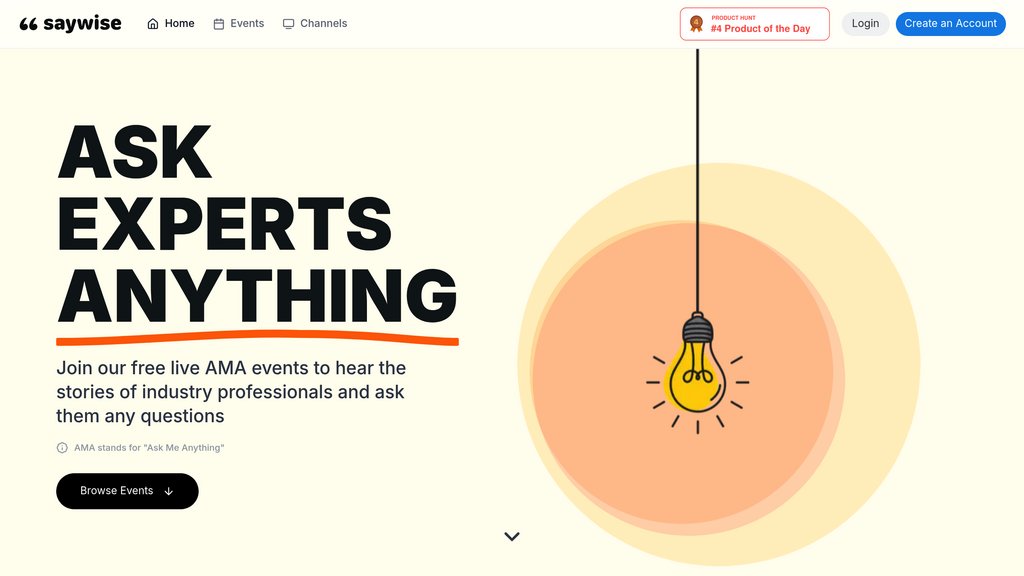The height and width of the screenshot is (576, 1024).
Task: Open the Events nav item
Action: [238, 24]
